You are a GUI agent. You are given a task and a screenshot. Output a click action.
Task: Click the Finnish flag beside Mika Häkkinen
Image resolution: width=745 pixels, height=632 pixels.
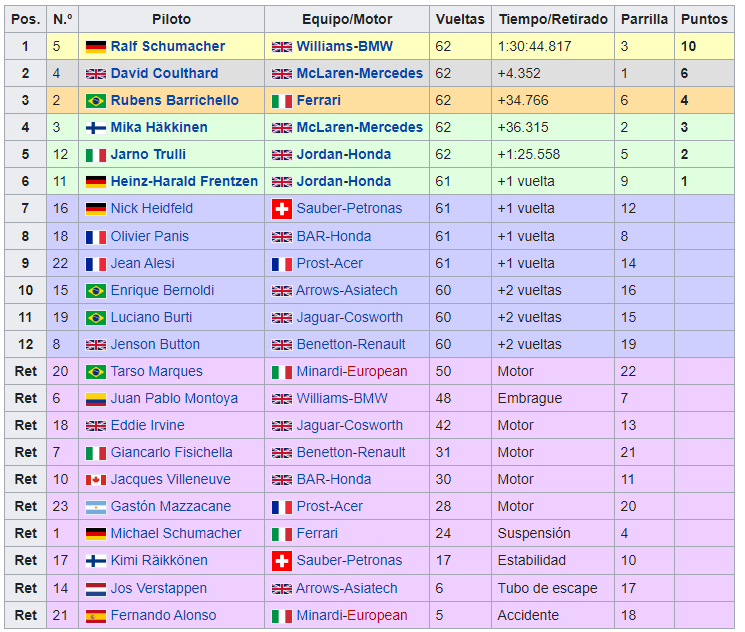pyautogui.click(x=96, y=128)
